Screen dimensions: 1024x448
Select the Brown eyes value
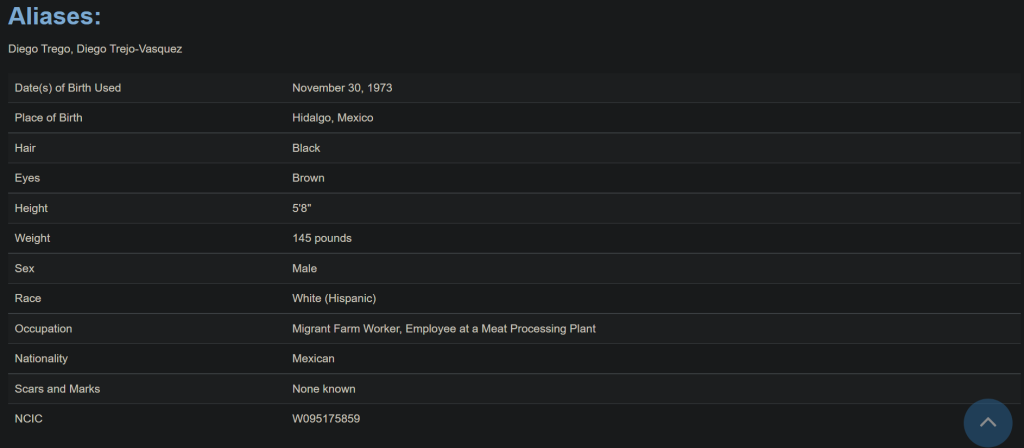(x=308, y=178)
